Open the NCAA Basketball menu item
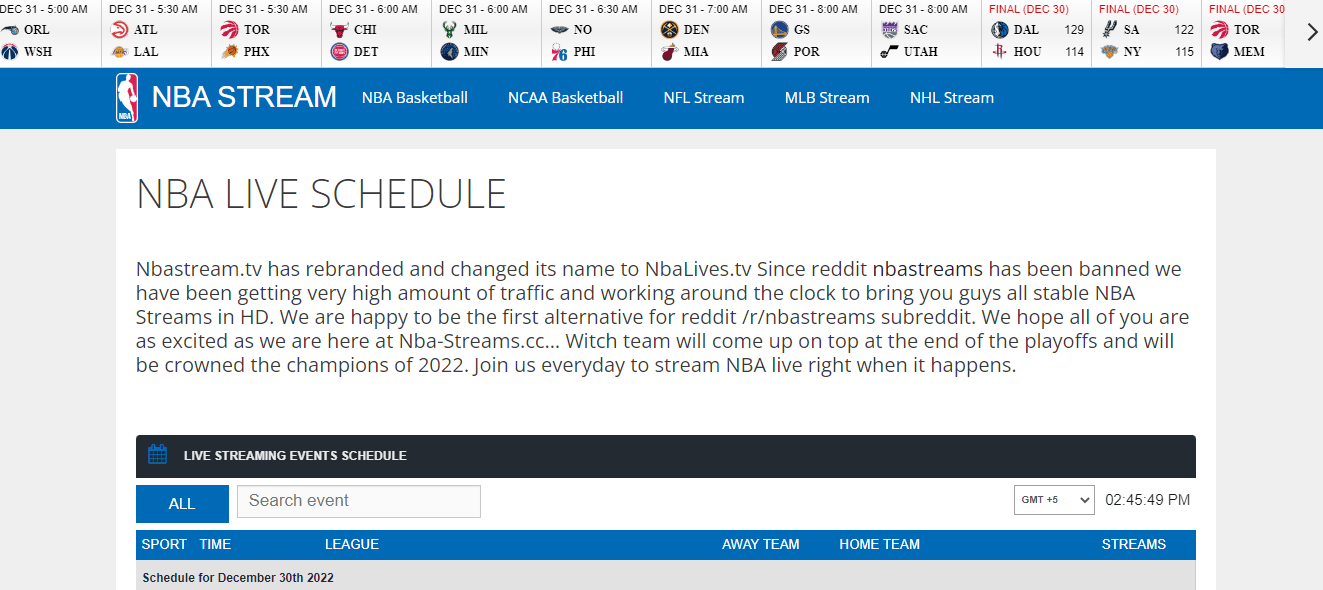This screenshot has height=590, width=1323. (565, 98)
